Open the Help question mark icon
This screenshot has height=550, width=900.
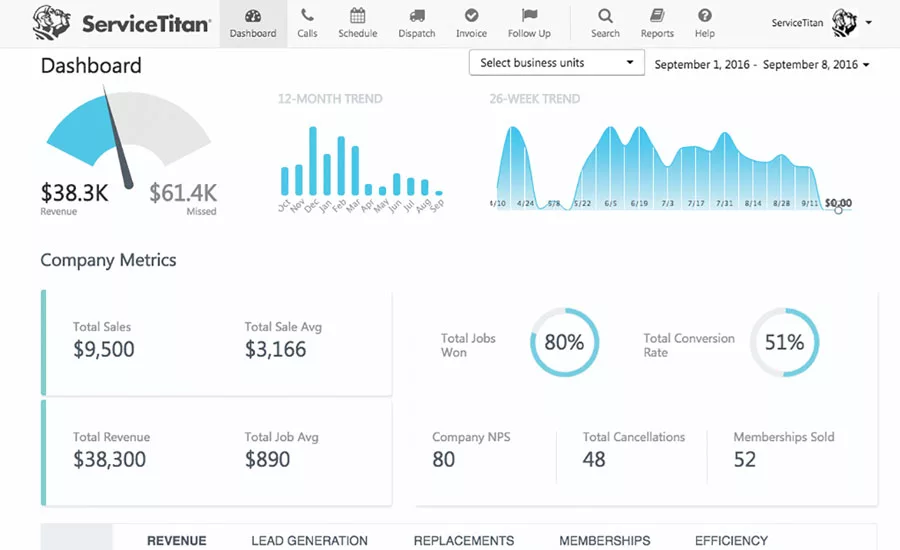(705, 15)
